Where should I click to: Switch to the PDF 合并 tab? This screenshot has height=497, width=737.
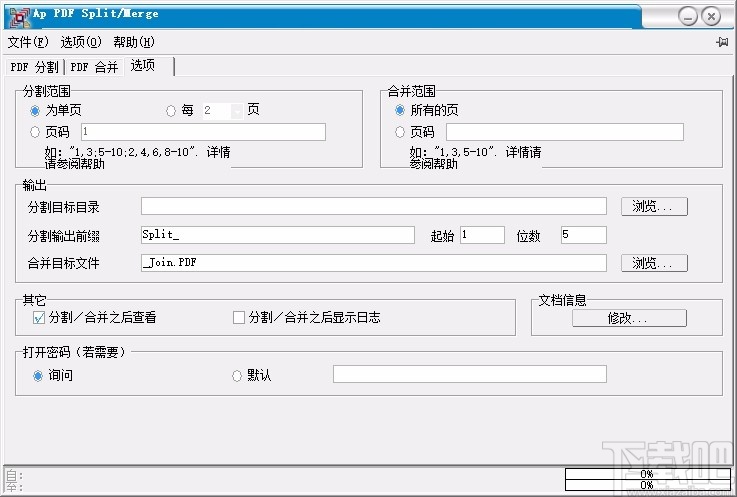point(94,67)
